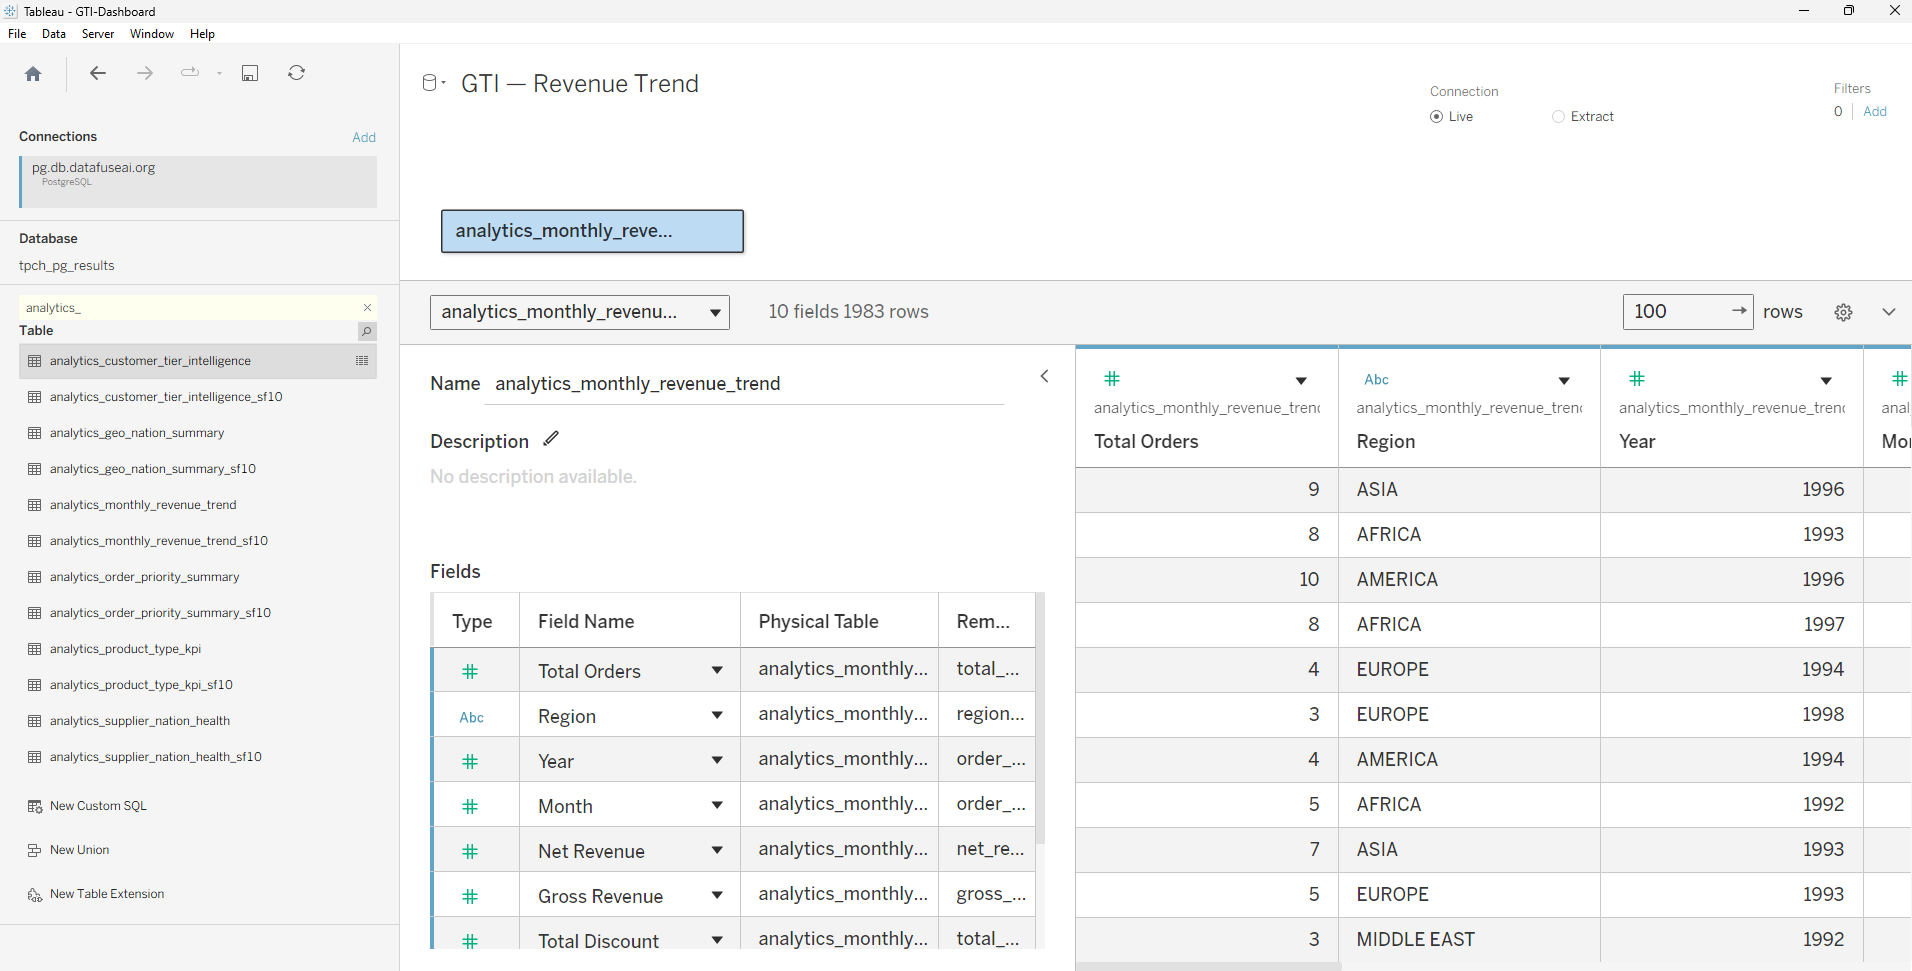Save the workbook using disk icon
This screenshot has width=1912, height=971.
(x=250, y=73)
